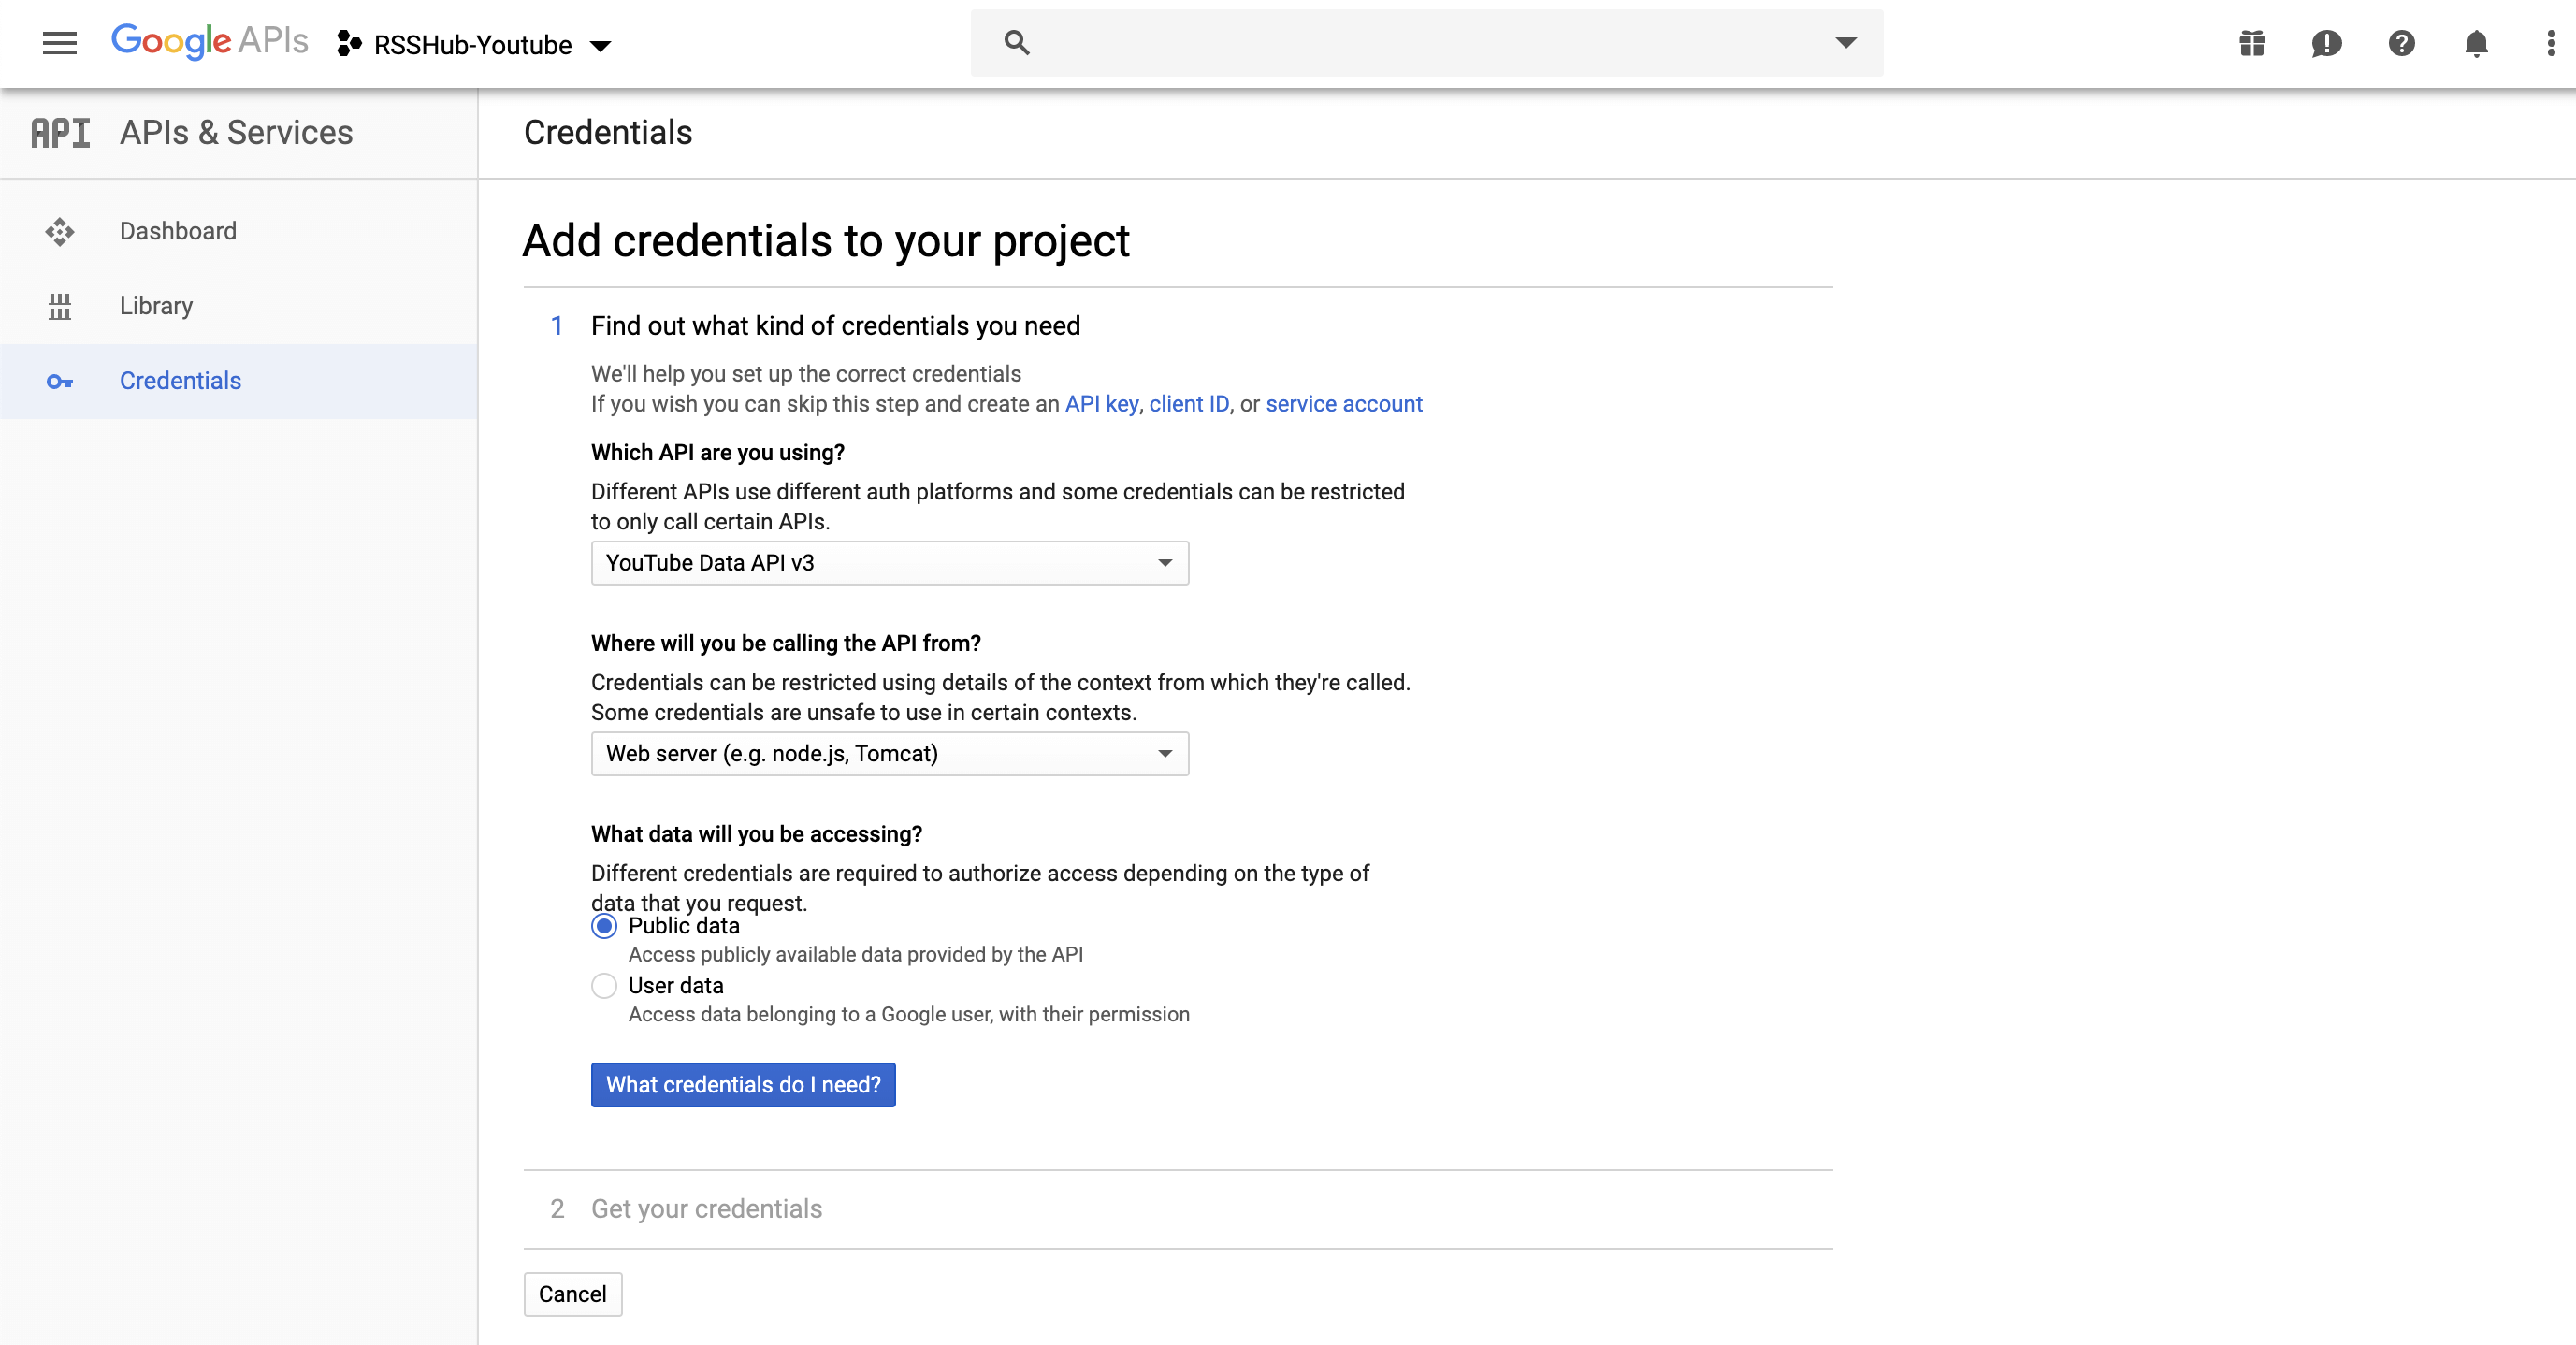Follow the client ID link
Viewport: 2576px width, 1345px height.
[1189, 404]
